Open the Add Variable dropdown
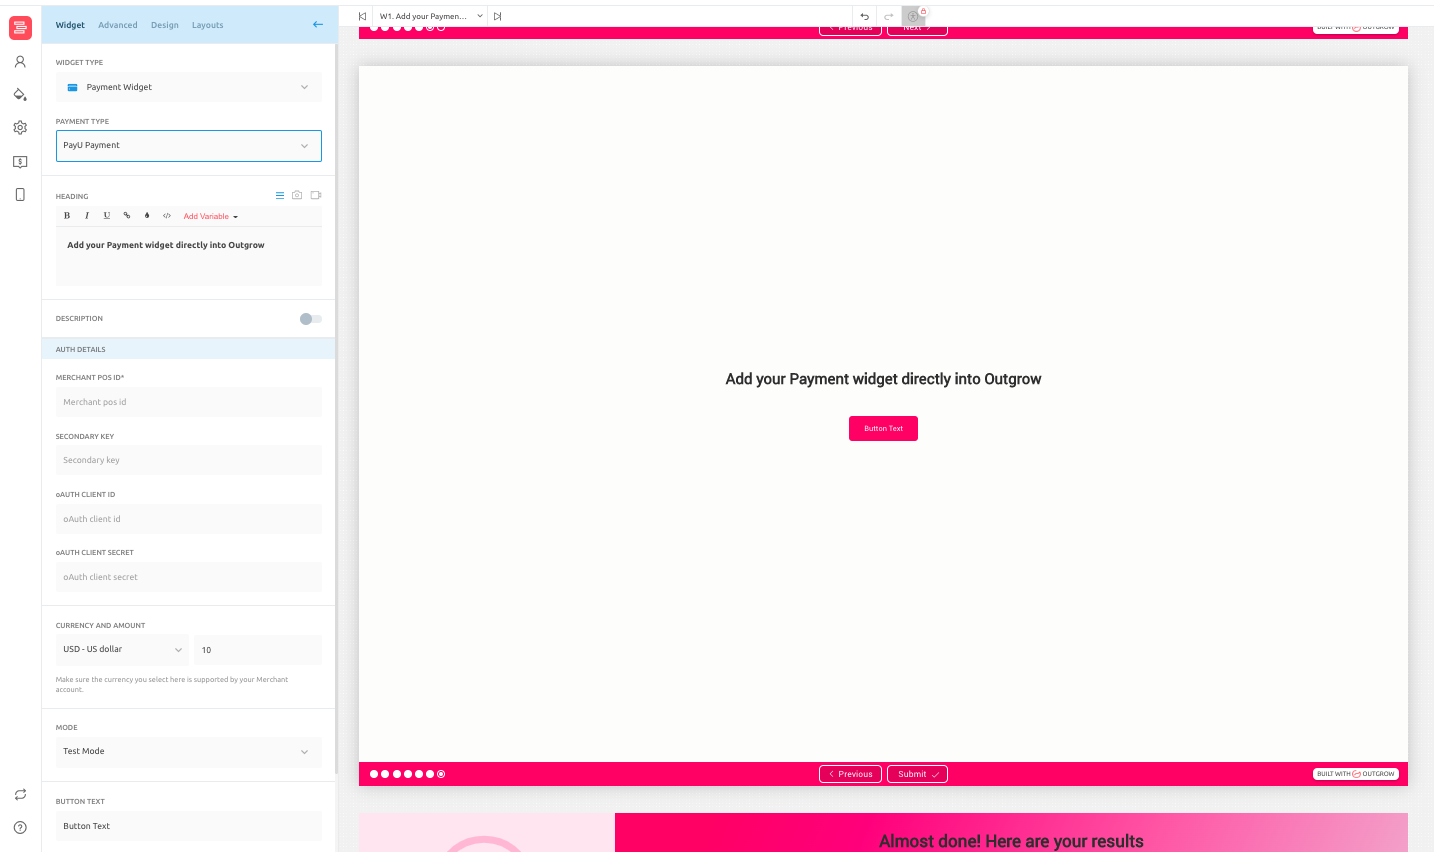Viewport: 1434px width, 852px height. coord(211,216)
